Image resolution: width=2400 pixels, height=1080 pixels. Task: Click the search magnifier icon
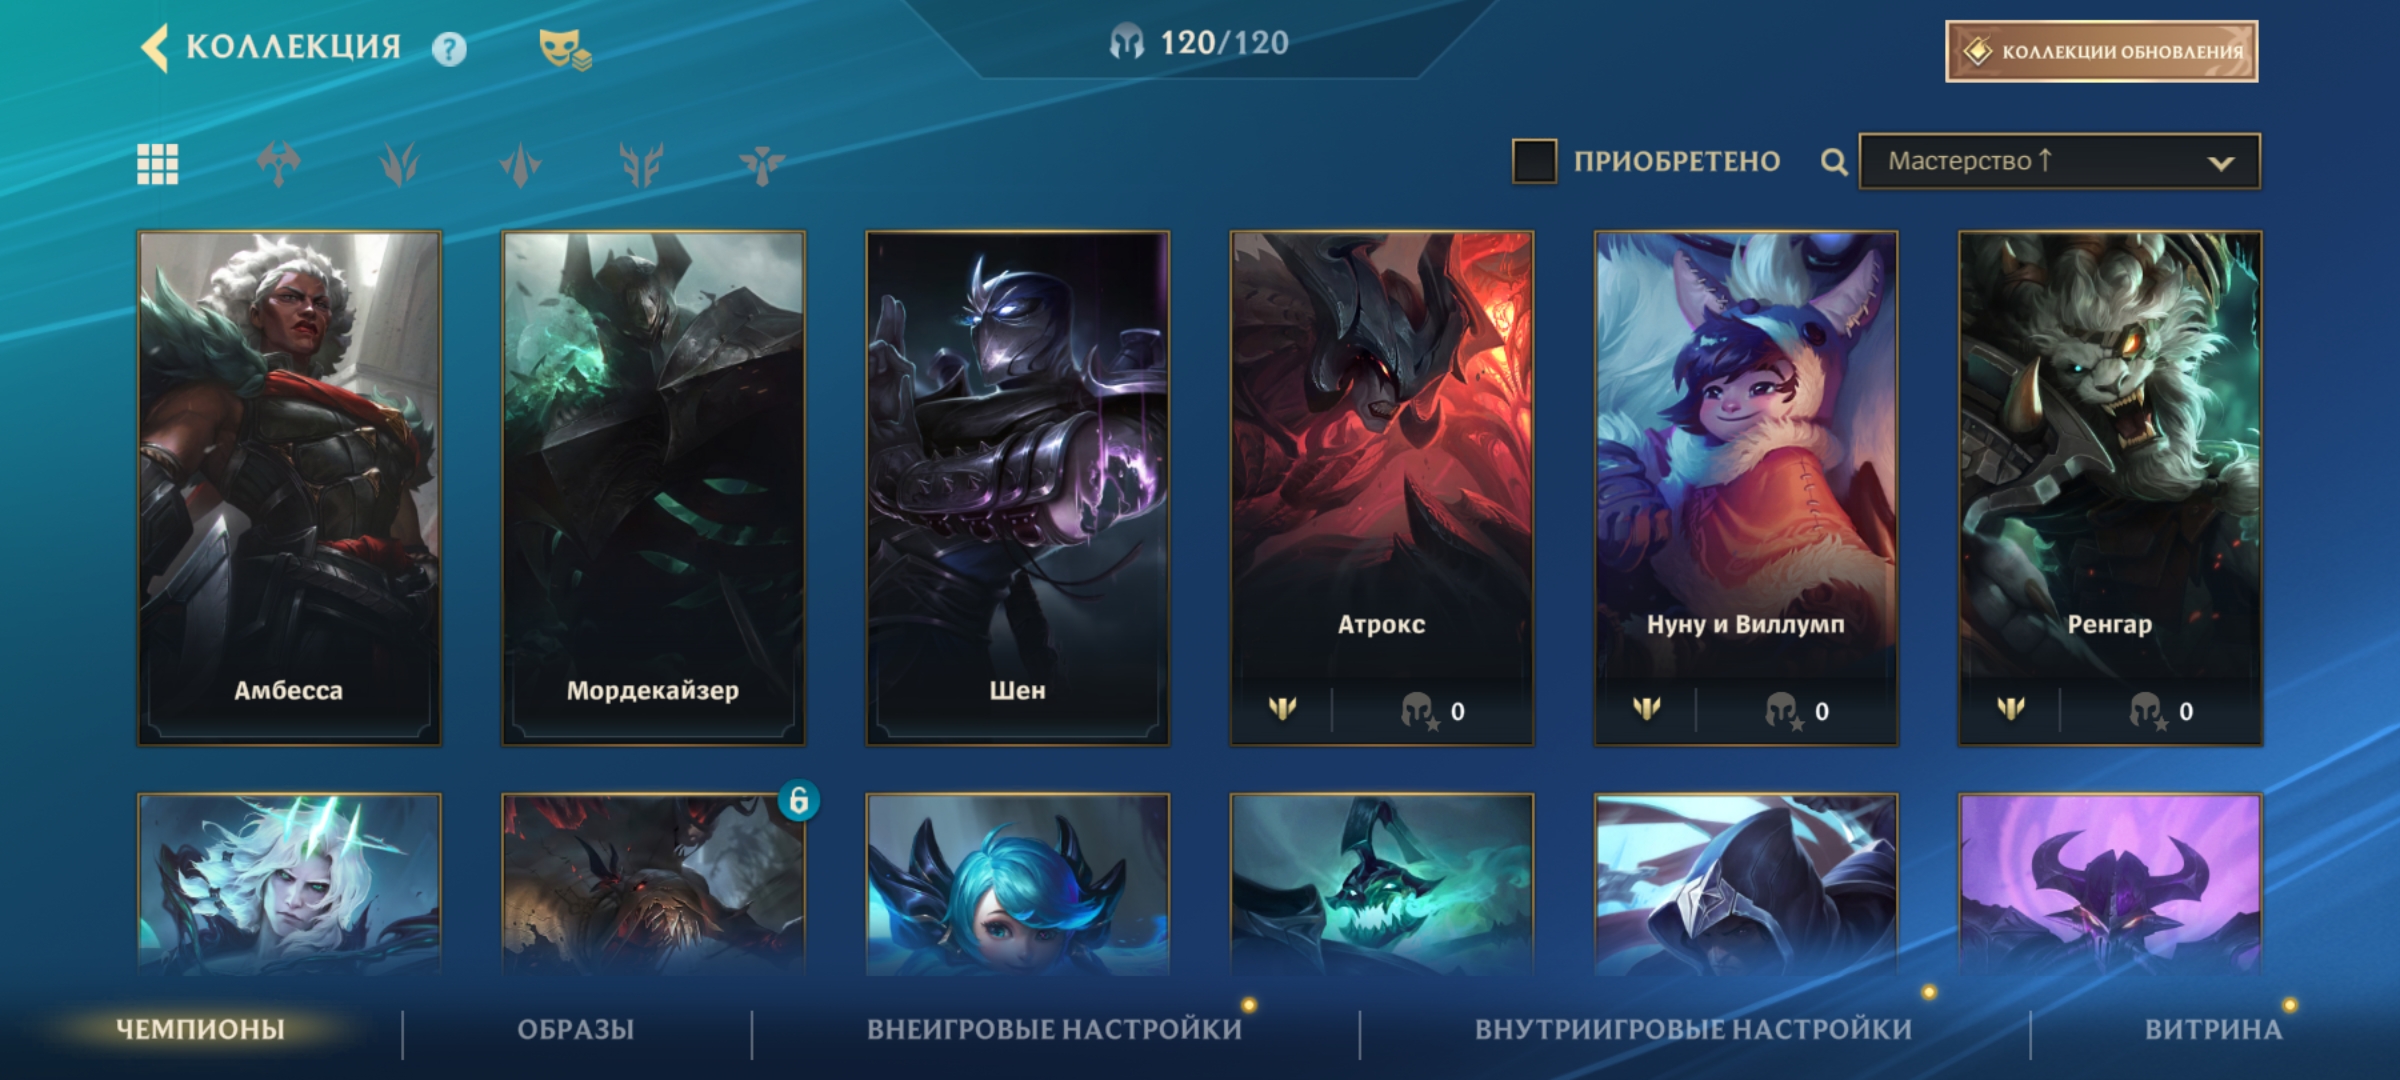point(1833,162)
